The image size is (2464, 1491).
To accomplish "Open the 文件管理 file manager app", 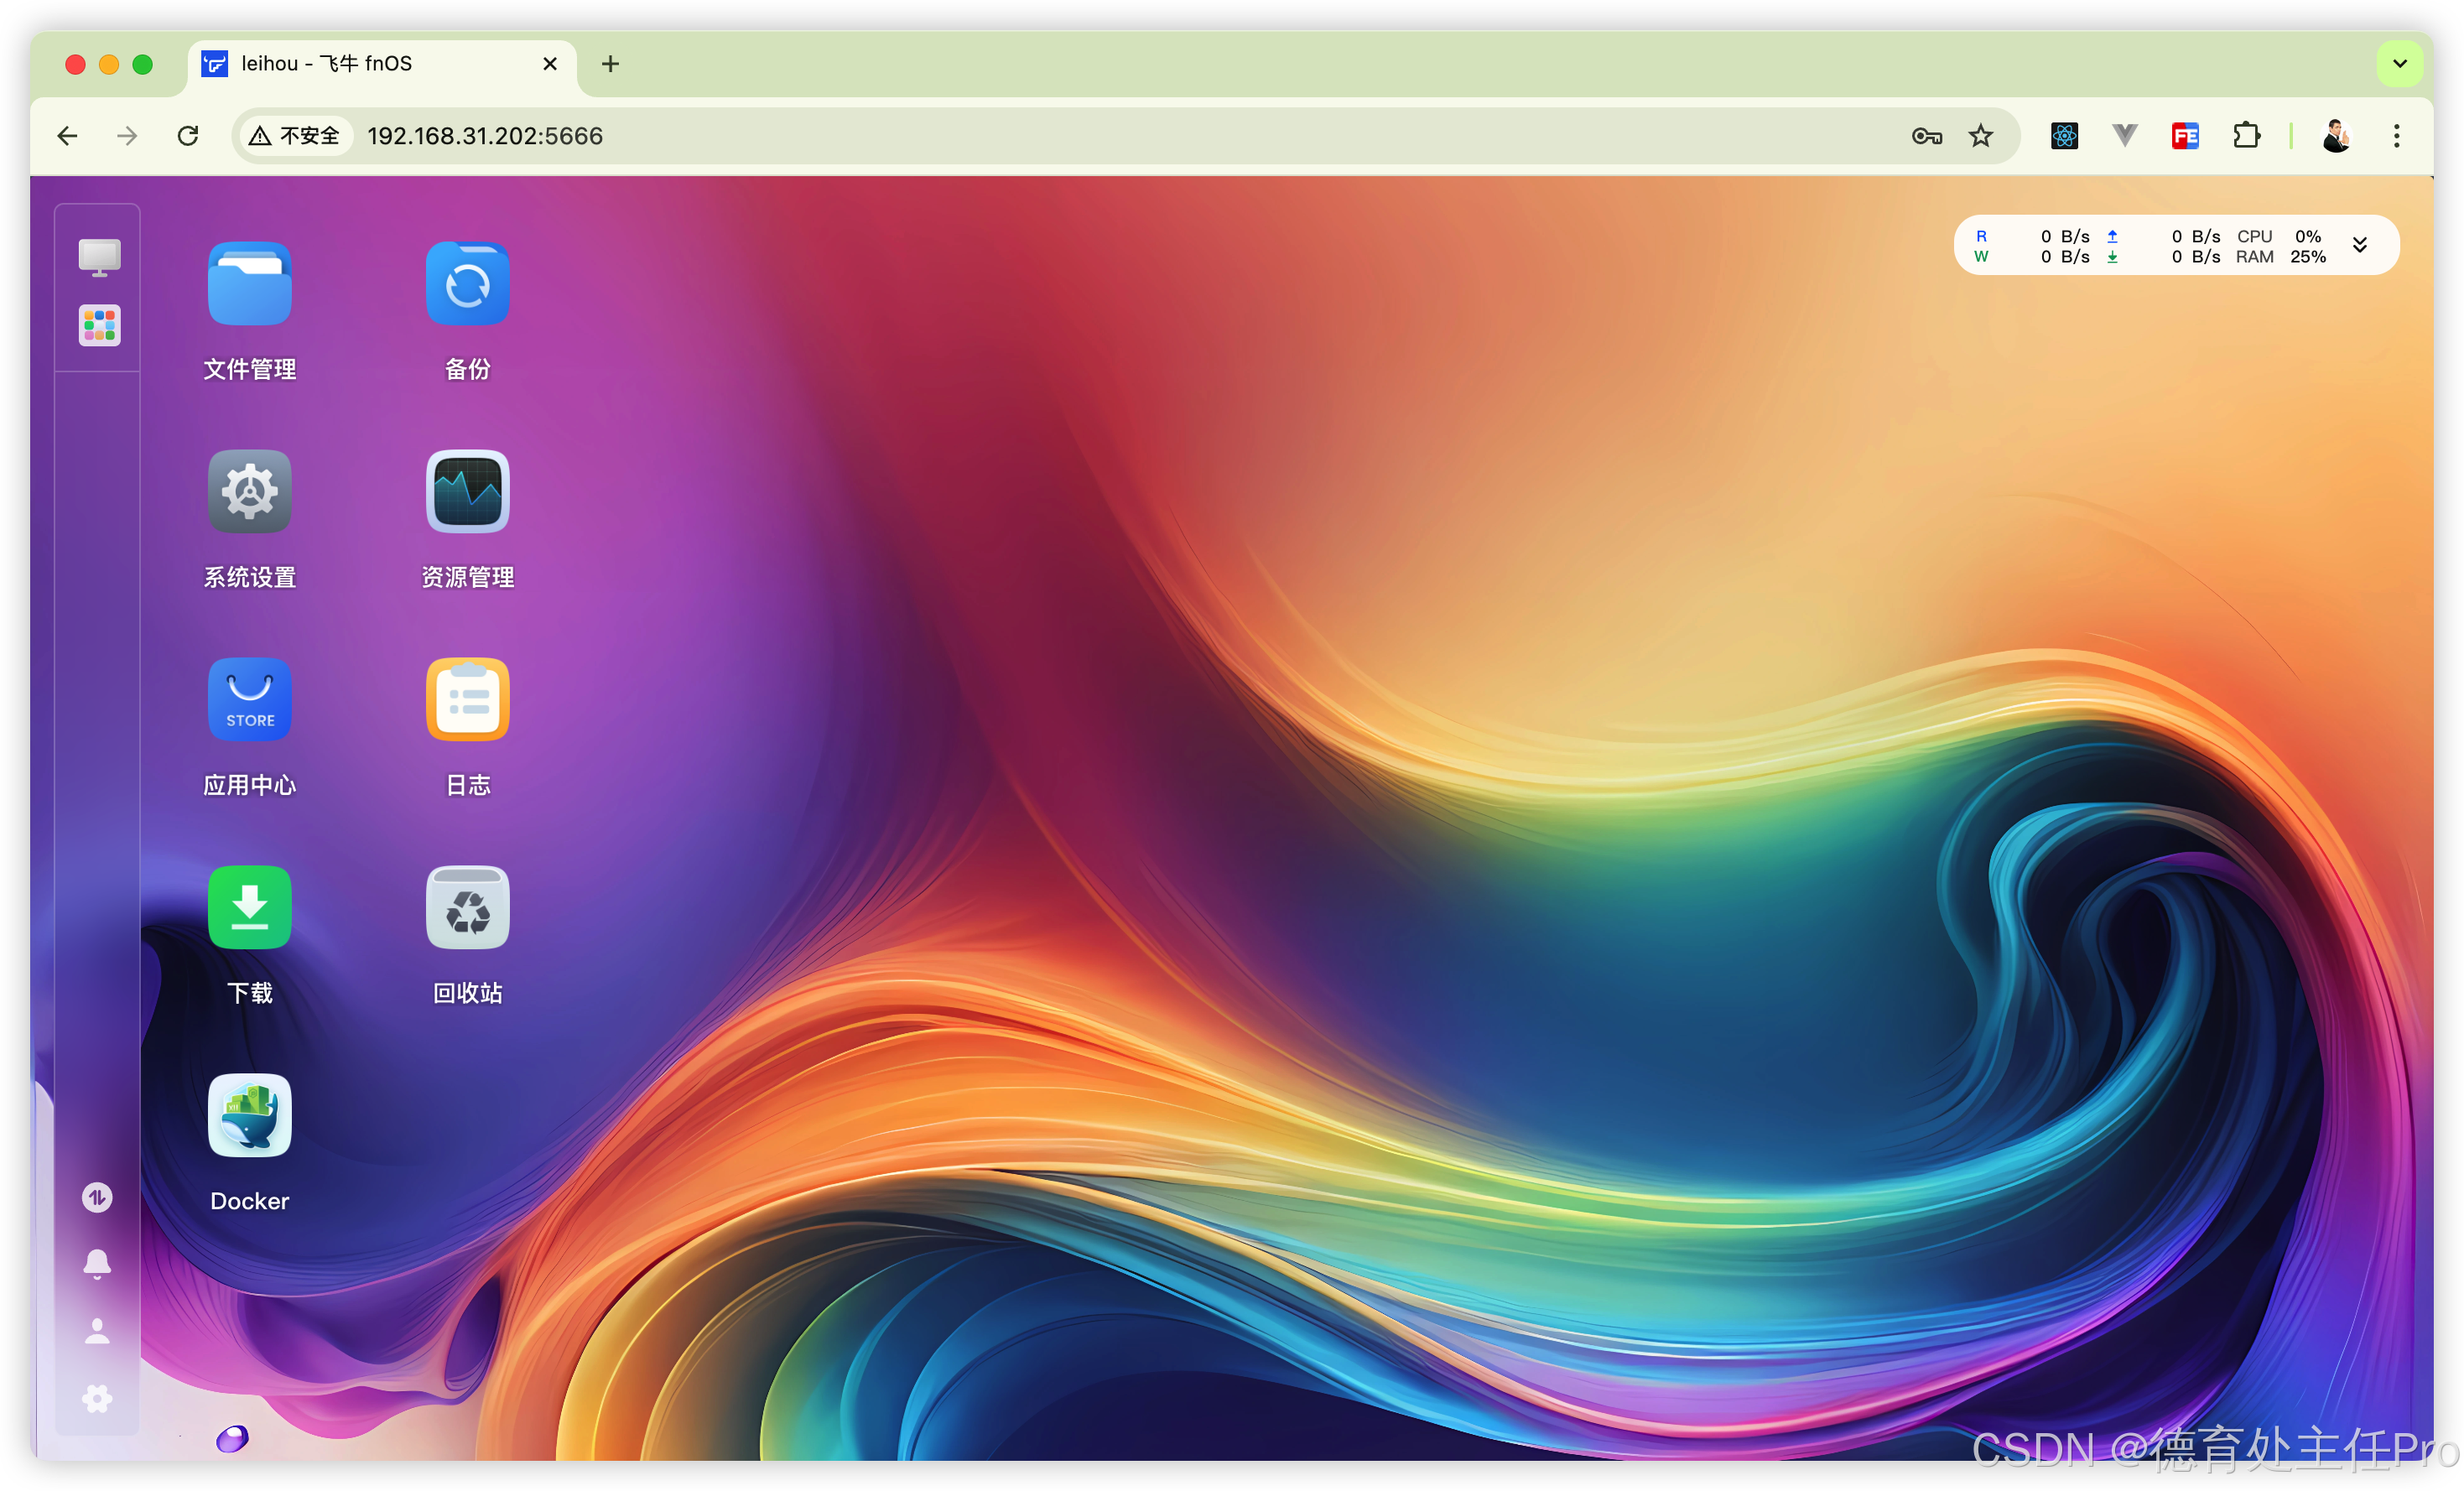I will click(x=249, y=285).
